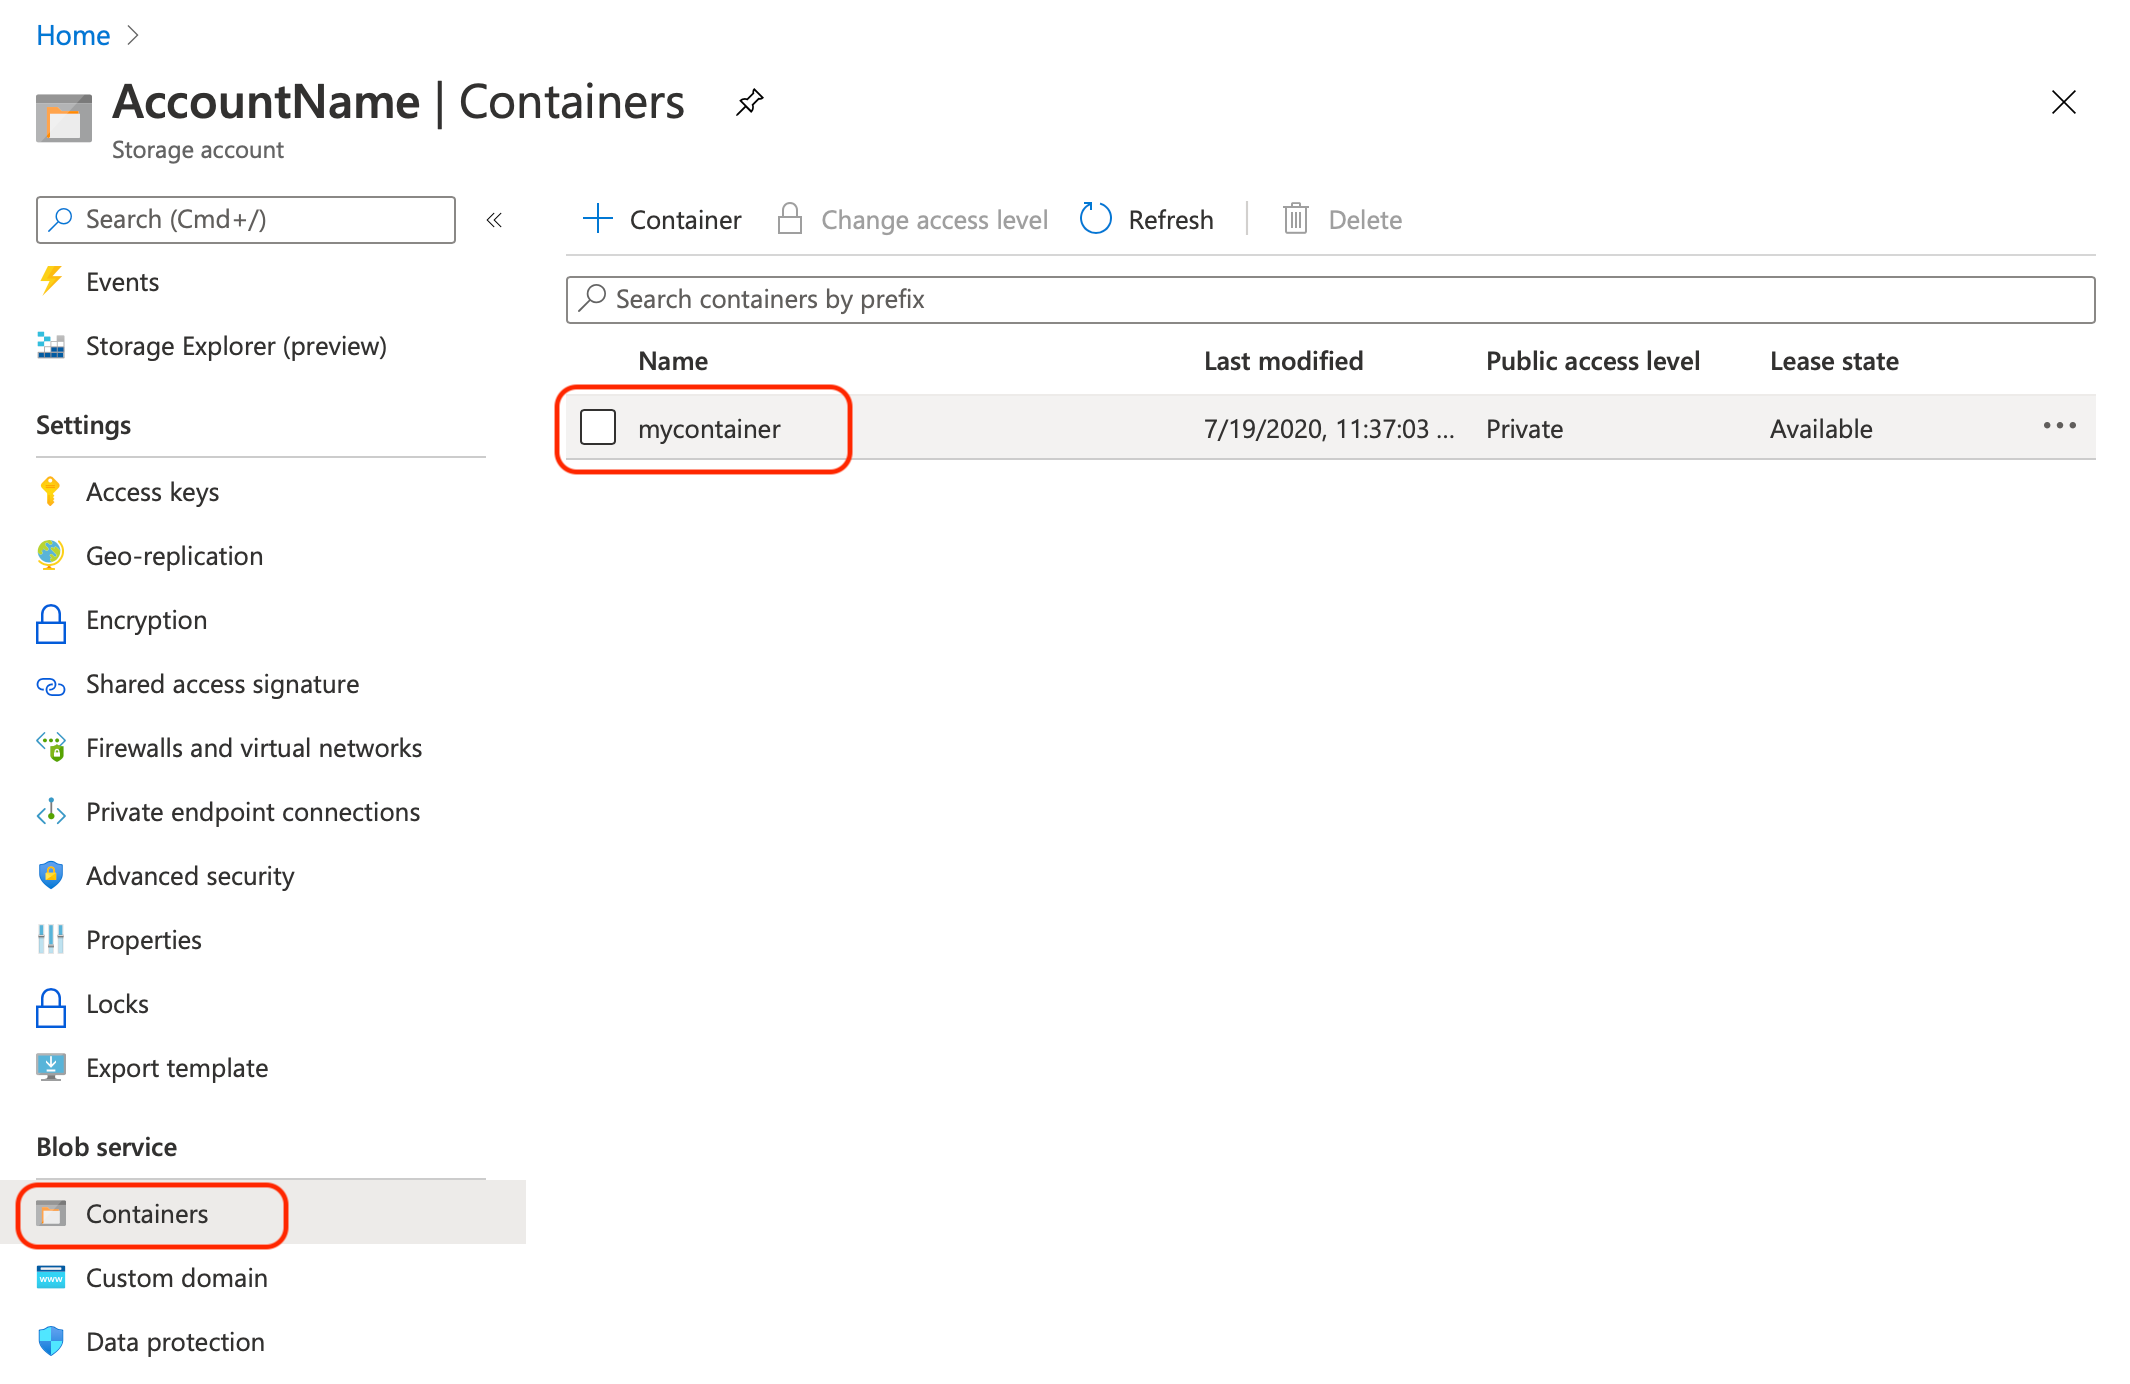
Task: Open Storage Explorer preview
Action: pos(236,346)
